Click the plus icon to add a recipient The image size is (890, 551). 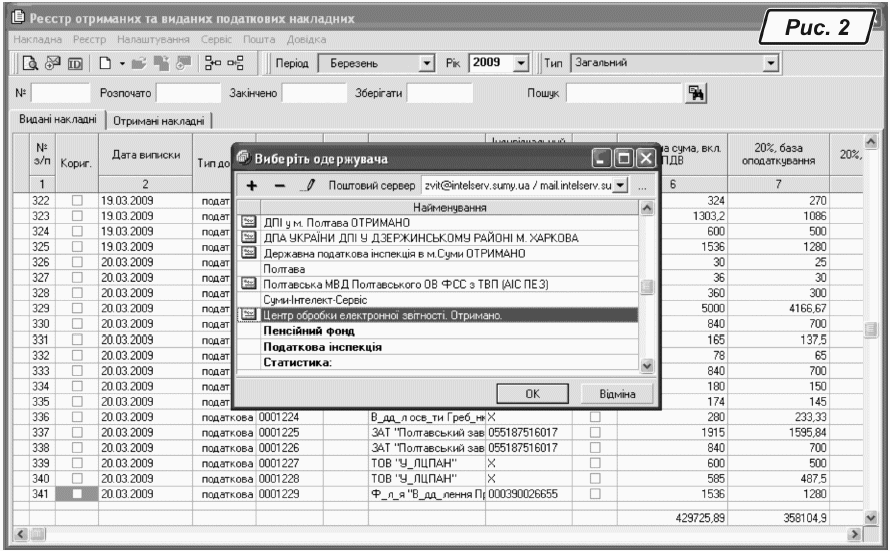[x=253, y=187]
